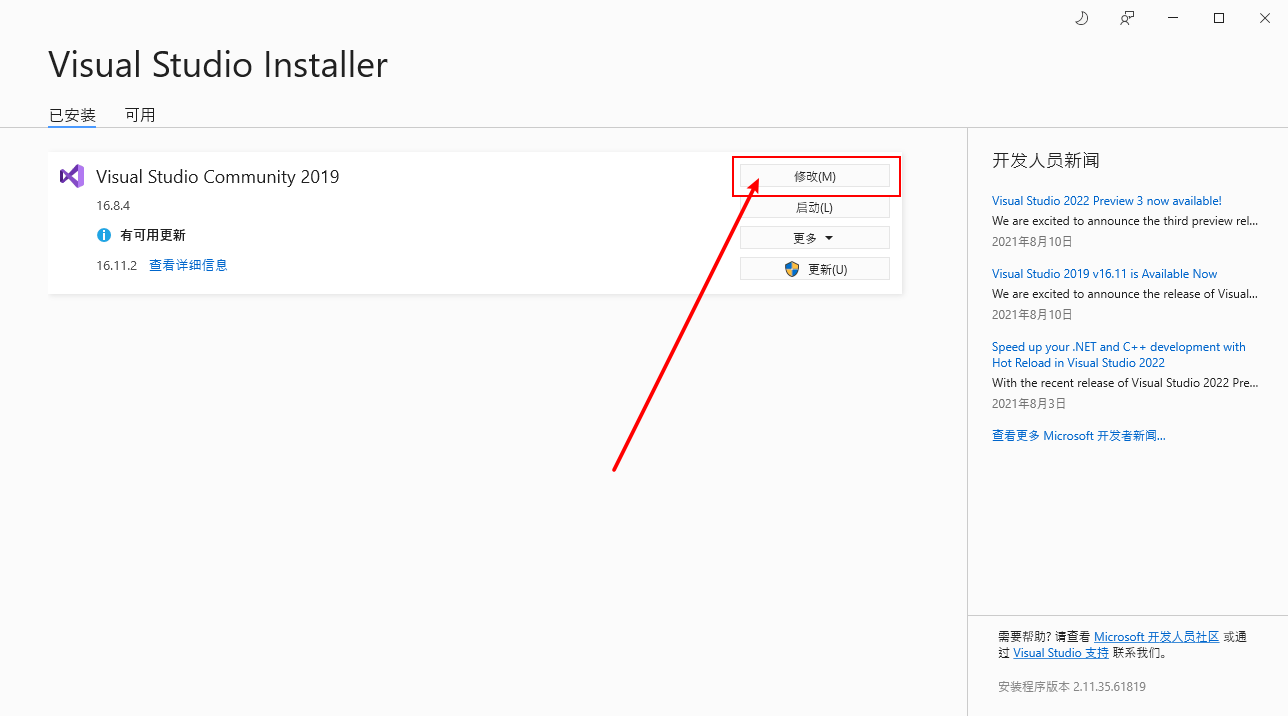Image resolution: width=1288 pixels, height=716 pixels.
Task: Open Visual Studio 2022 Preview 3 news link
Action: 1107,201
